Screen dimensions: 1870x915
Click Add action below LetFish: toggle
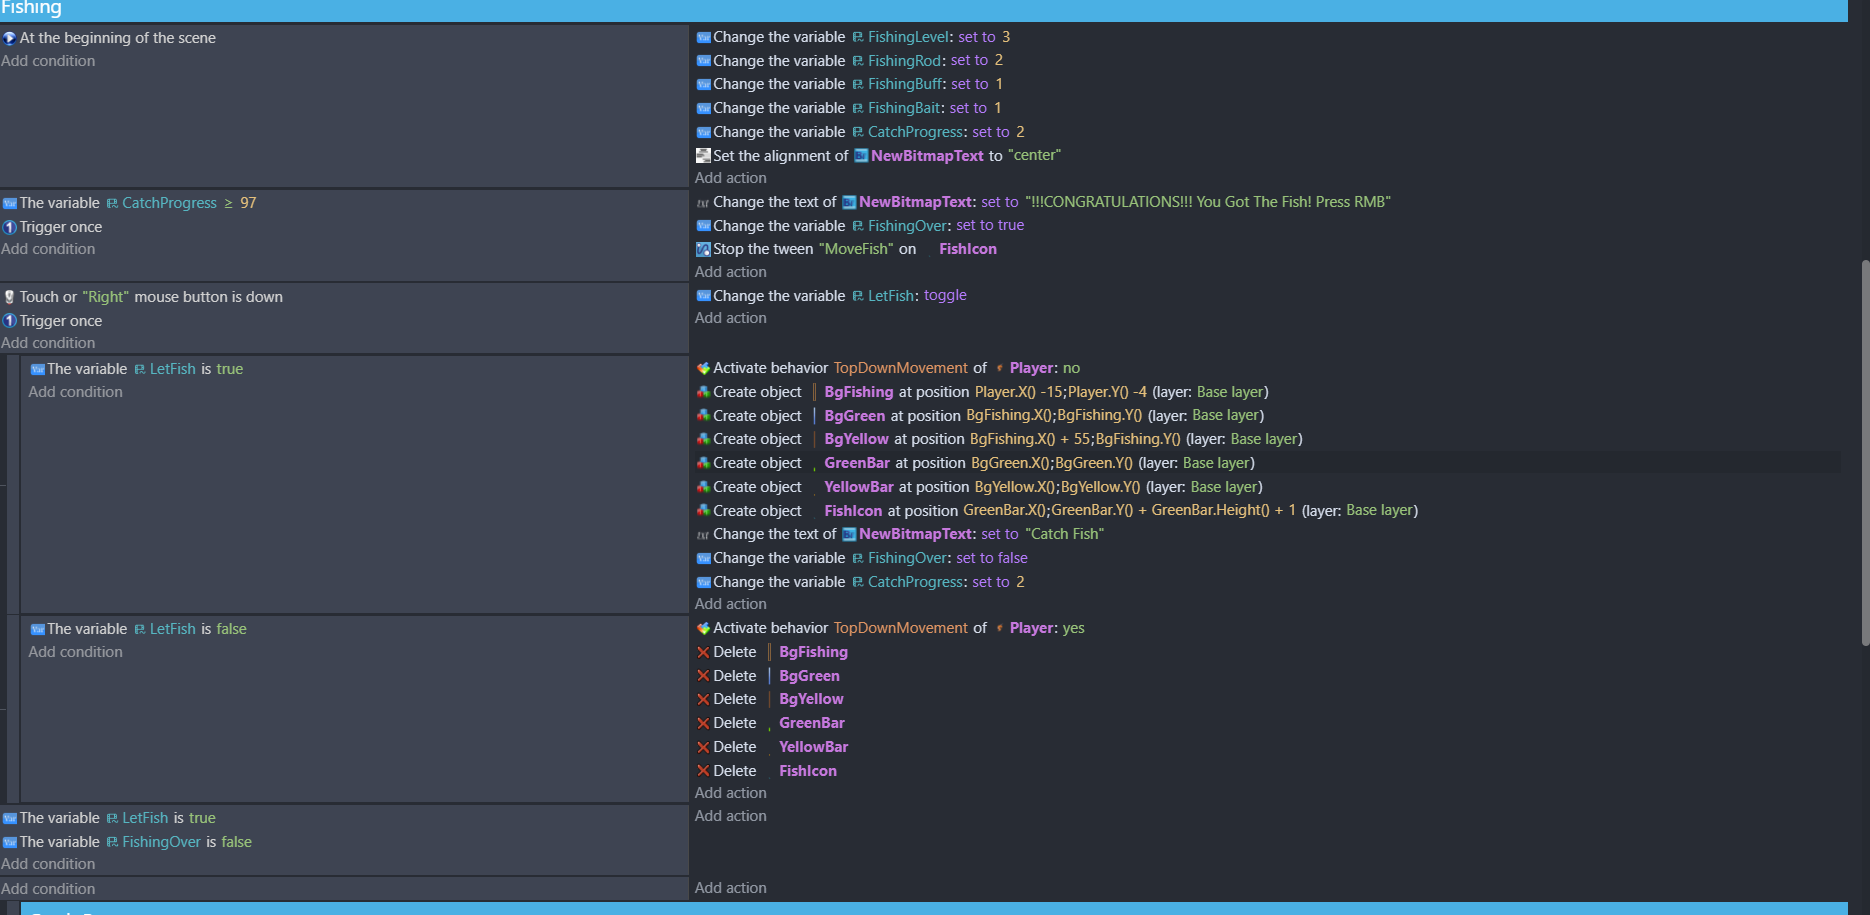tap(731, 318)
